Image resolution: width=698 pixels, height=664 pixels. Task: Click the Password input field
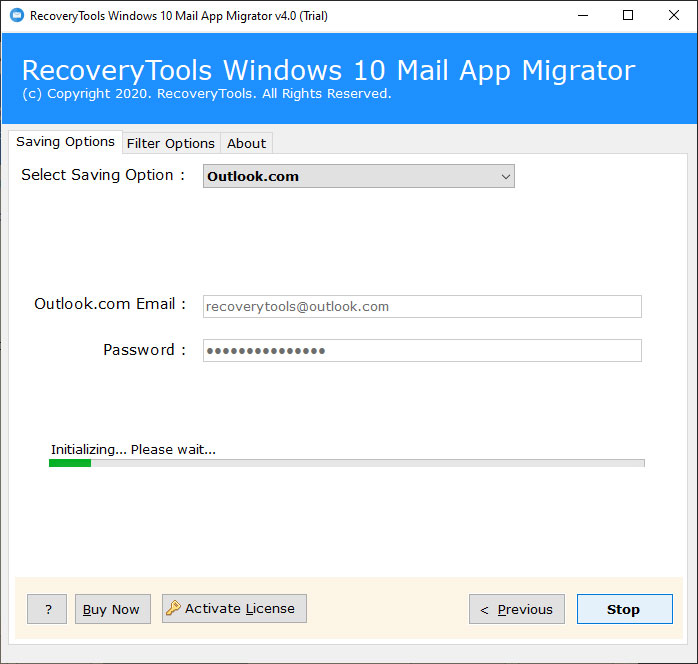[422, 351]
